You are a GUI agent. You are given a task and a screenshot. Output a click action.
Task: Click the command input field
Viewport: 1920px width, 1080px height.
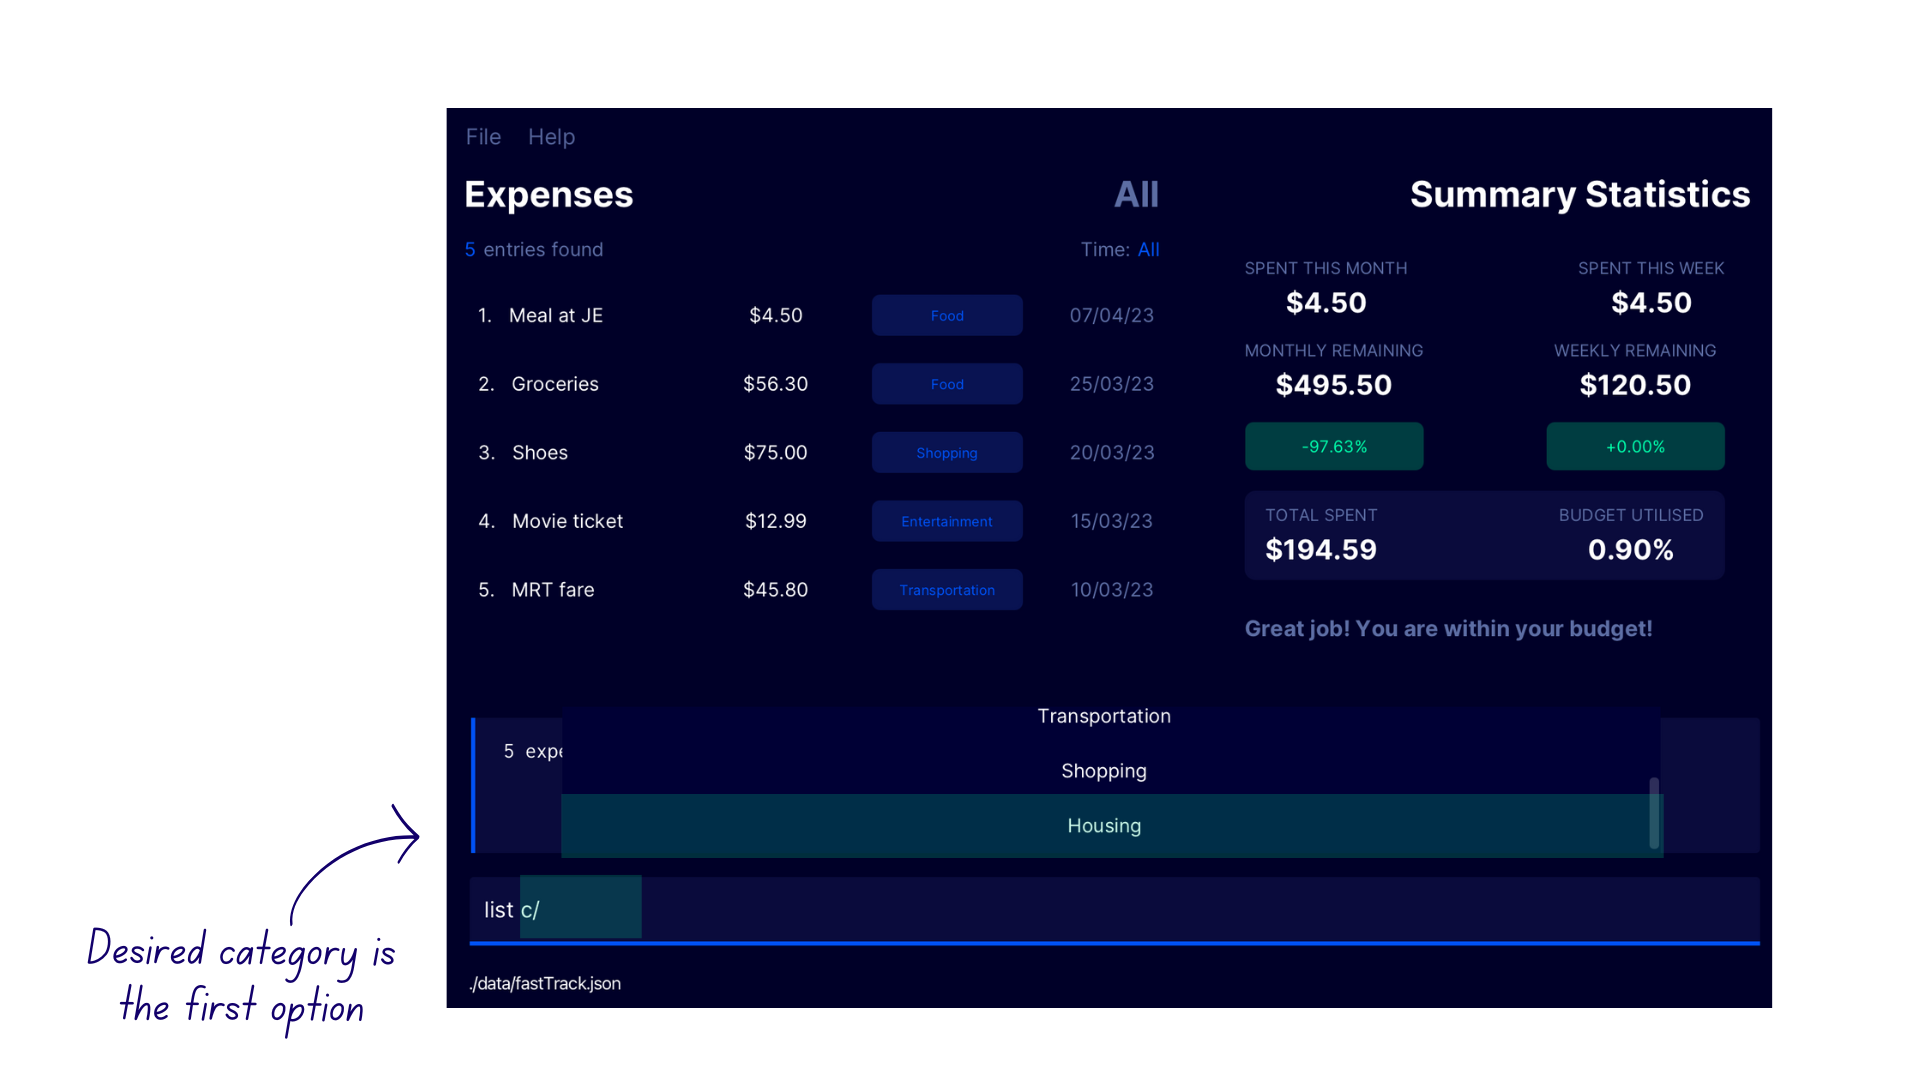[x=1114, y=910]
